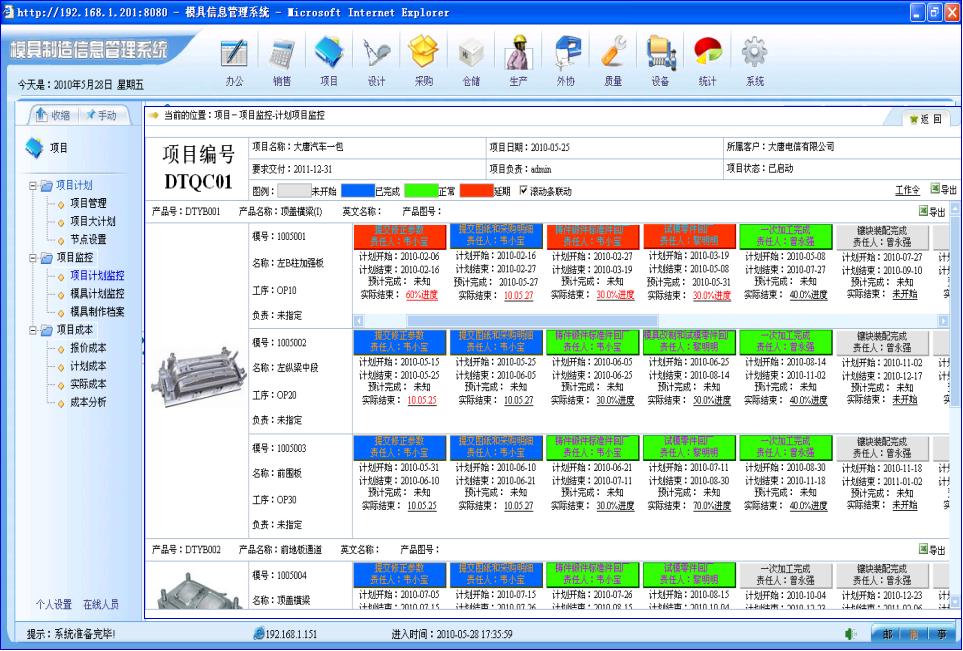Click the 采购 (Purchasing) icon

[x=423, y=52]
